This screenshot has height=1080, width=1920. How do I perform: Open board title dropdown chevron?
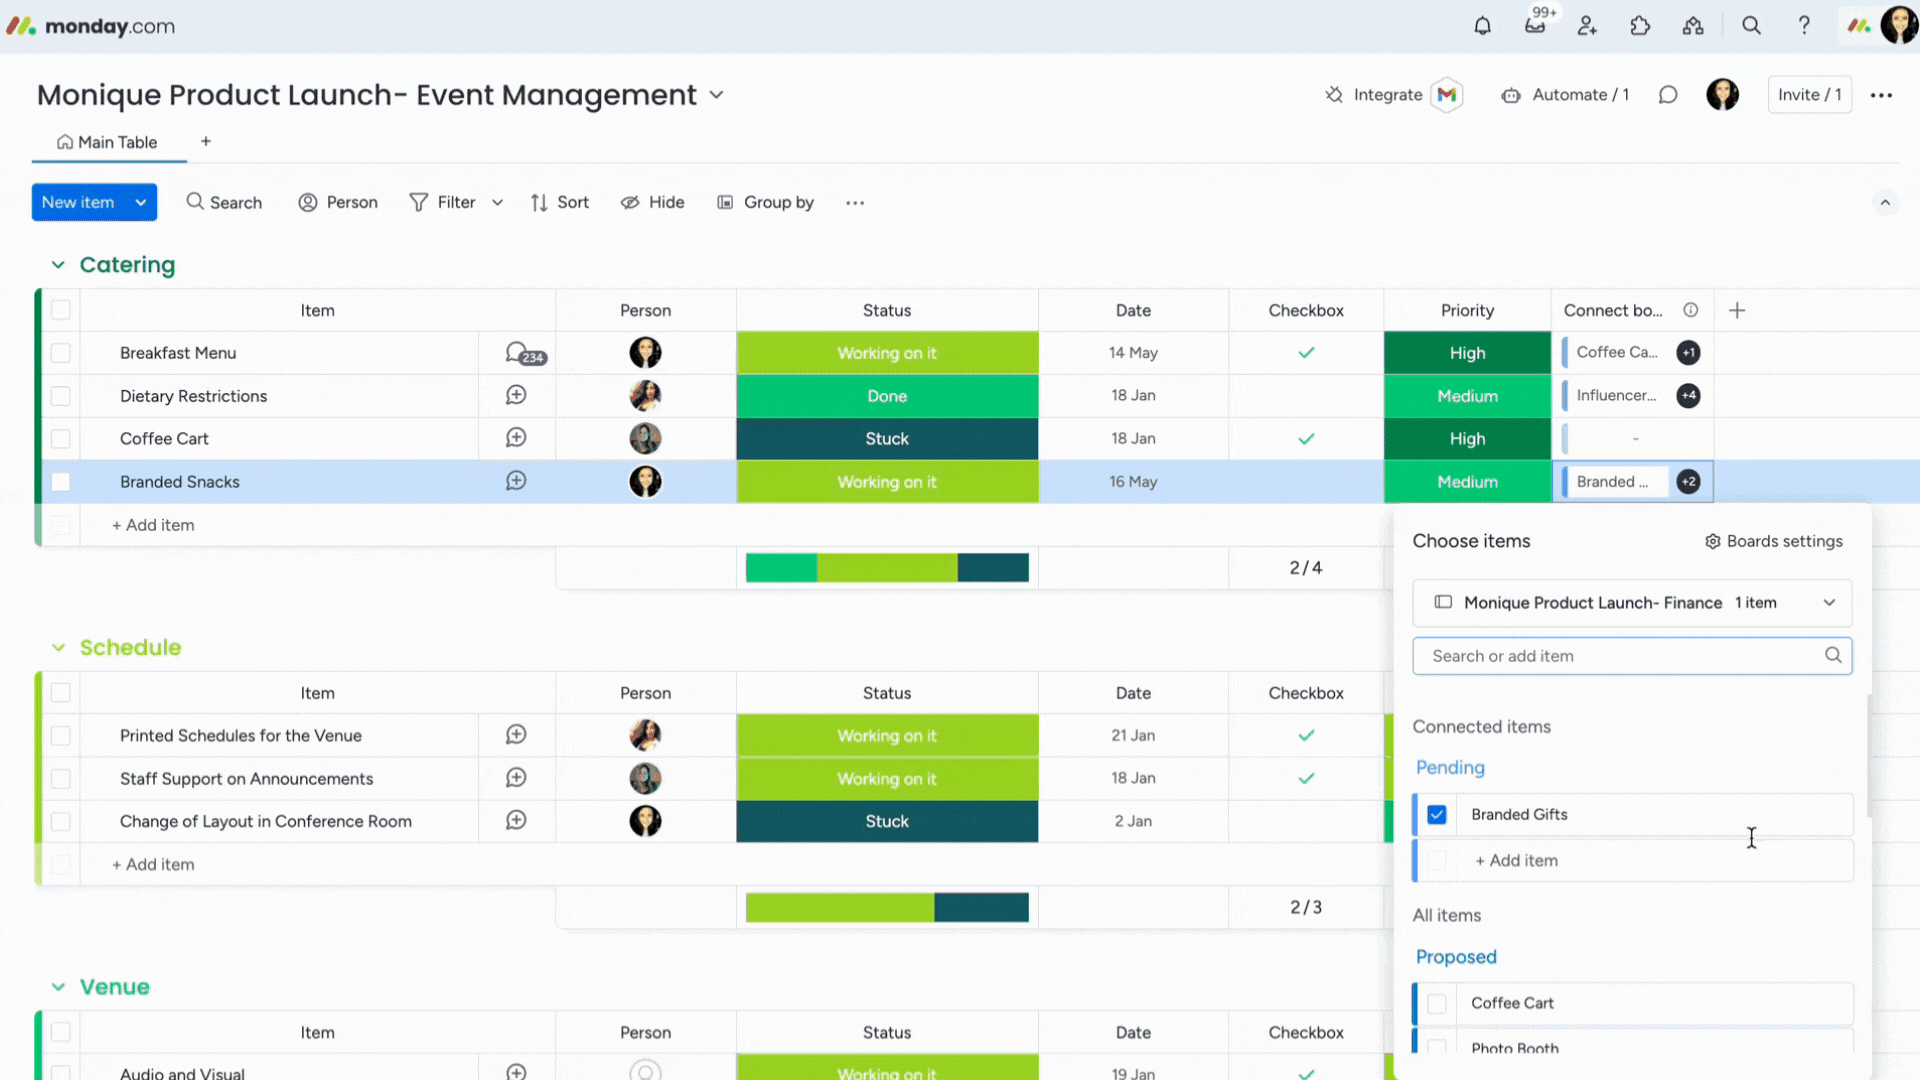[716, 95]
